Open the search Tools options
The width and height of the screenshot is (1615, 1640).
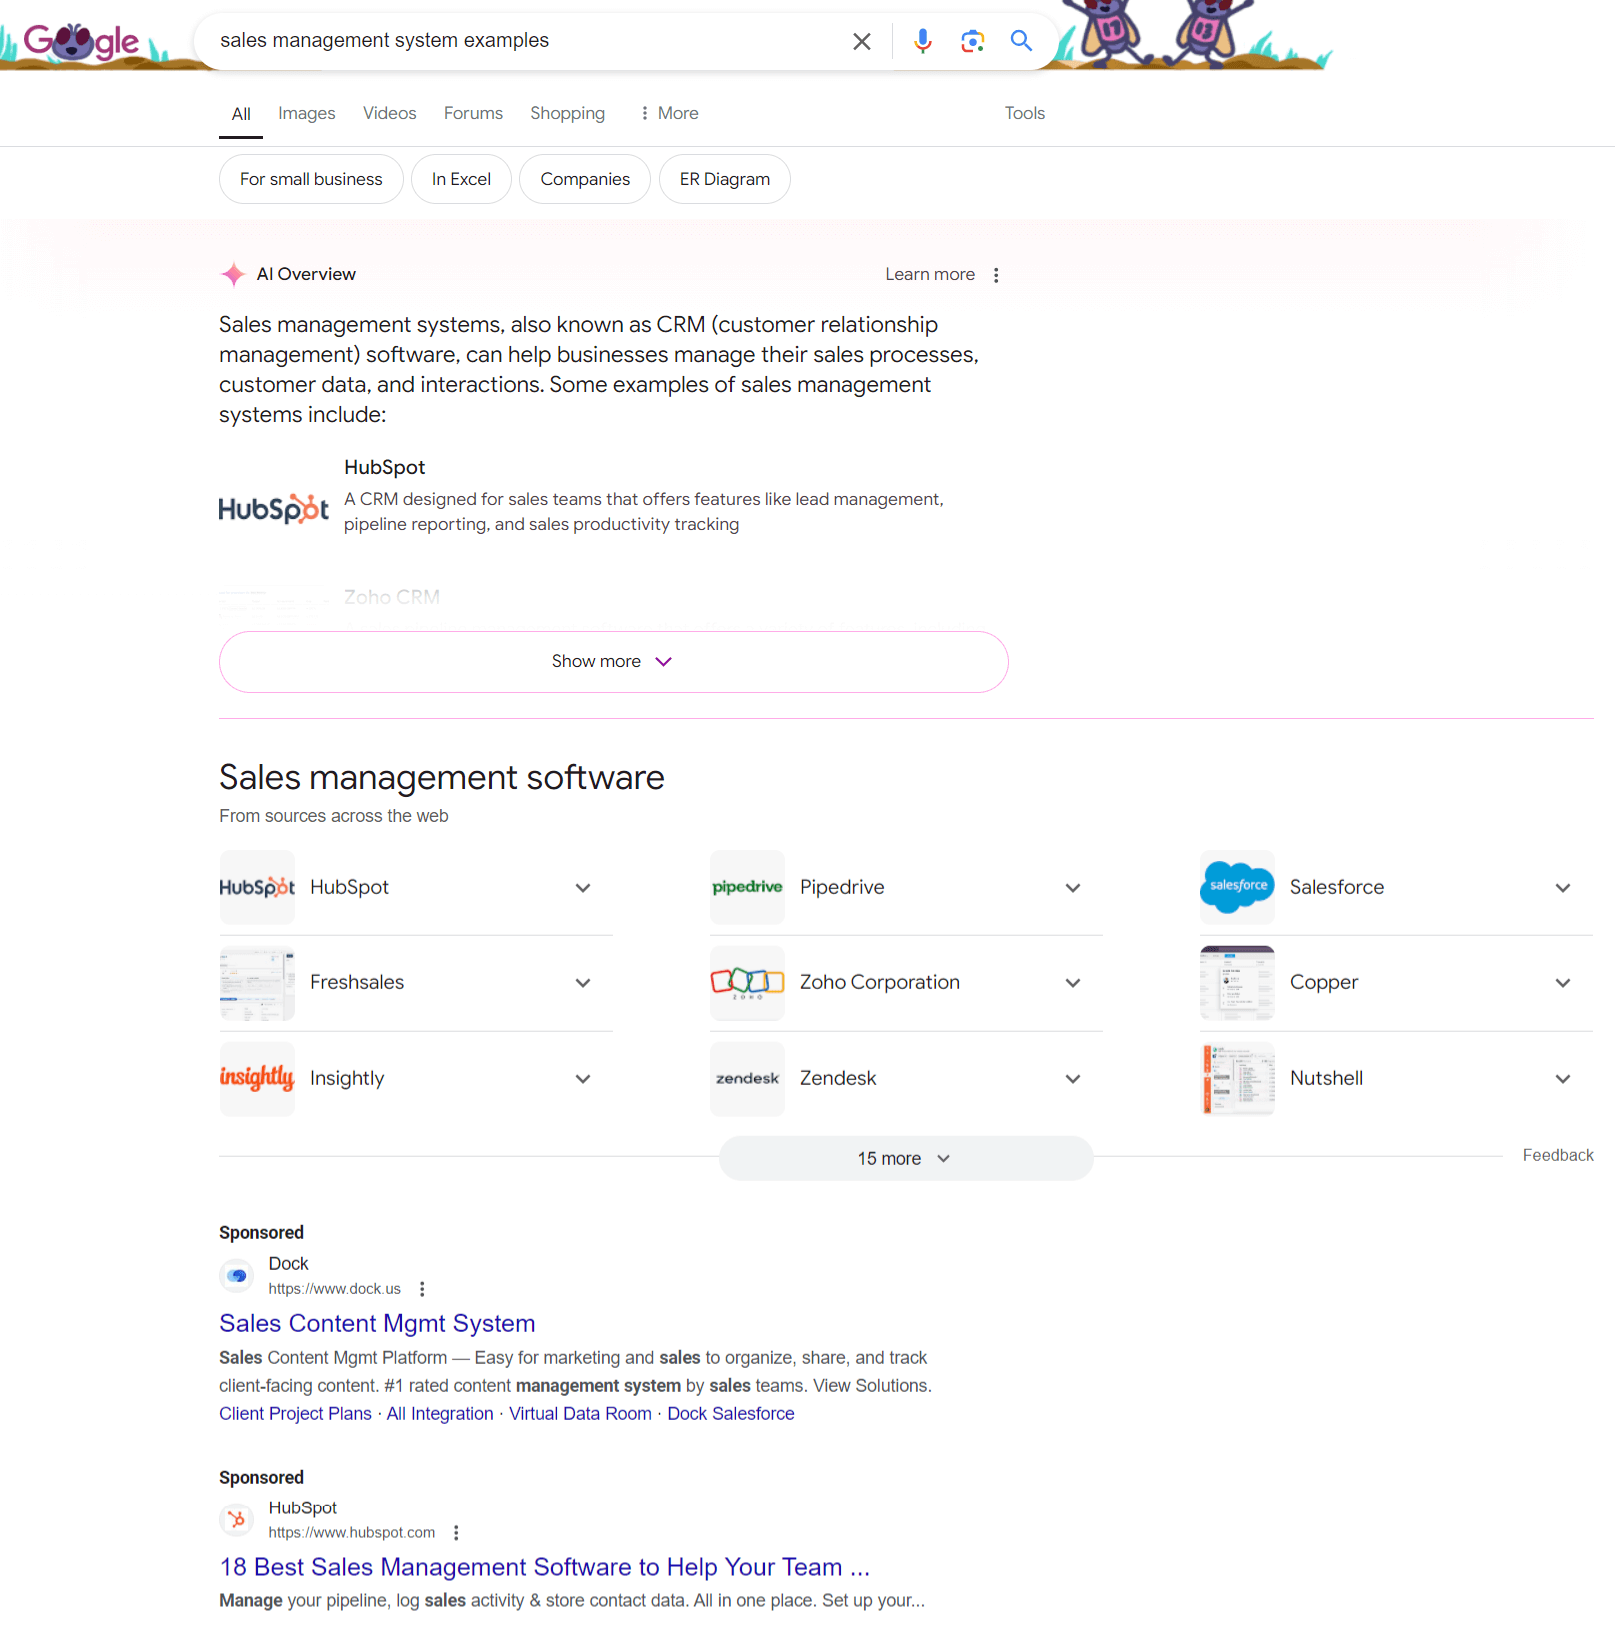point(1025,113)
